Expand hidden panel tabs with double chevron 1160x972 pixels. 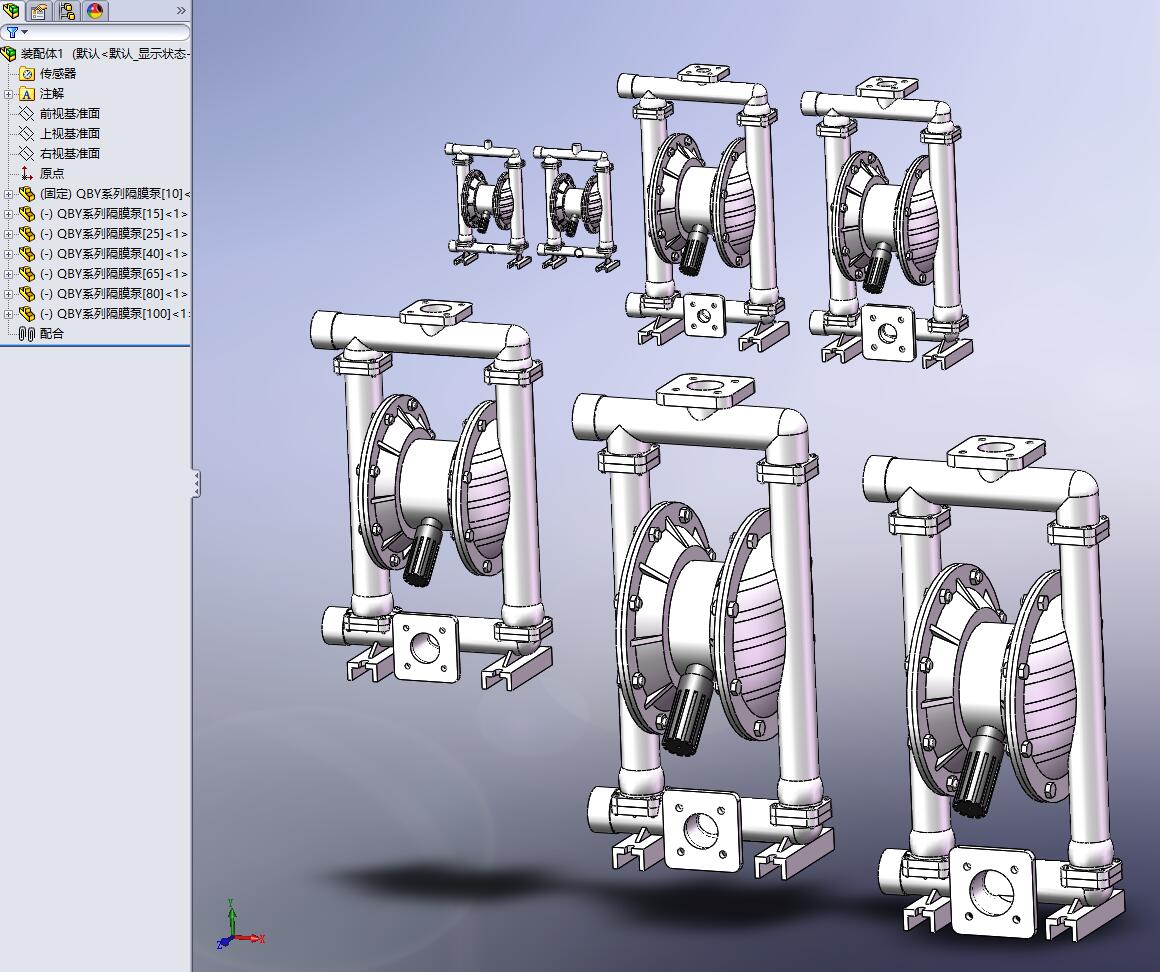181,10
